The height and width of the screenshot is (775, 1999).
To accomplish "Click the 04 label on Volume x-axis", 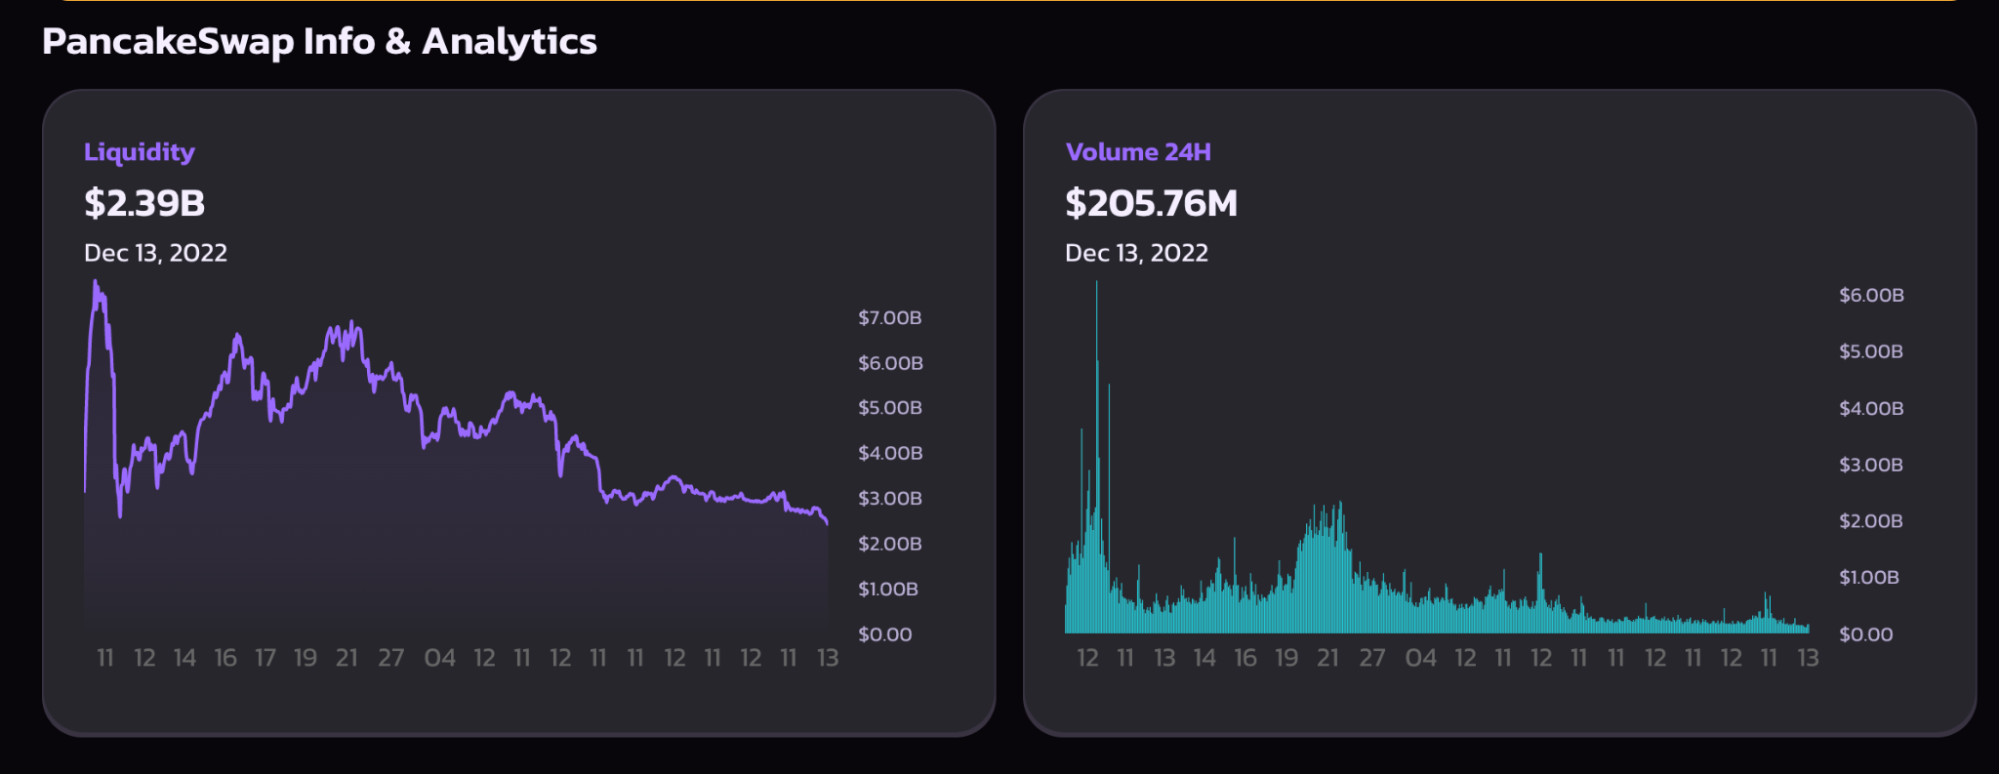I will (1420, 658).
